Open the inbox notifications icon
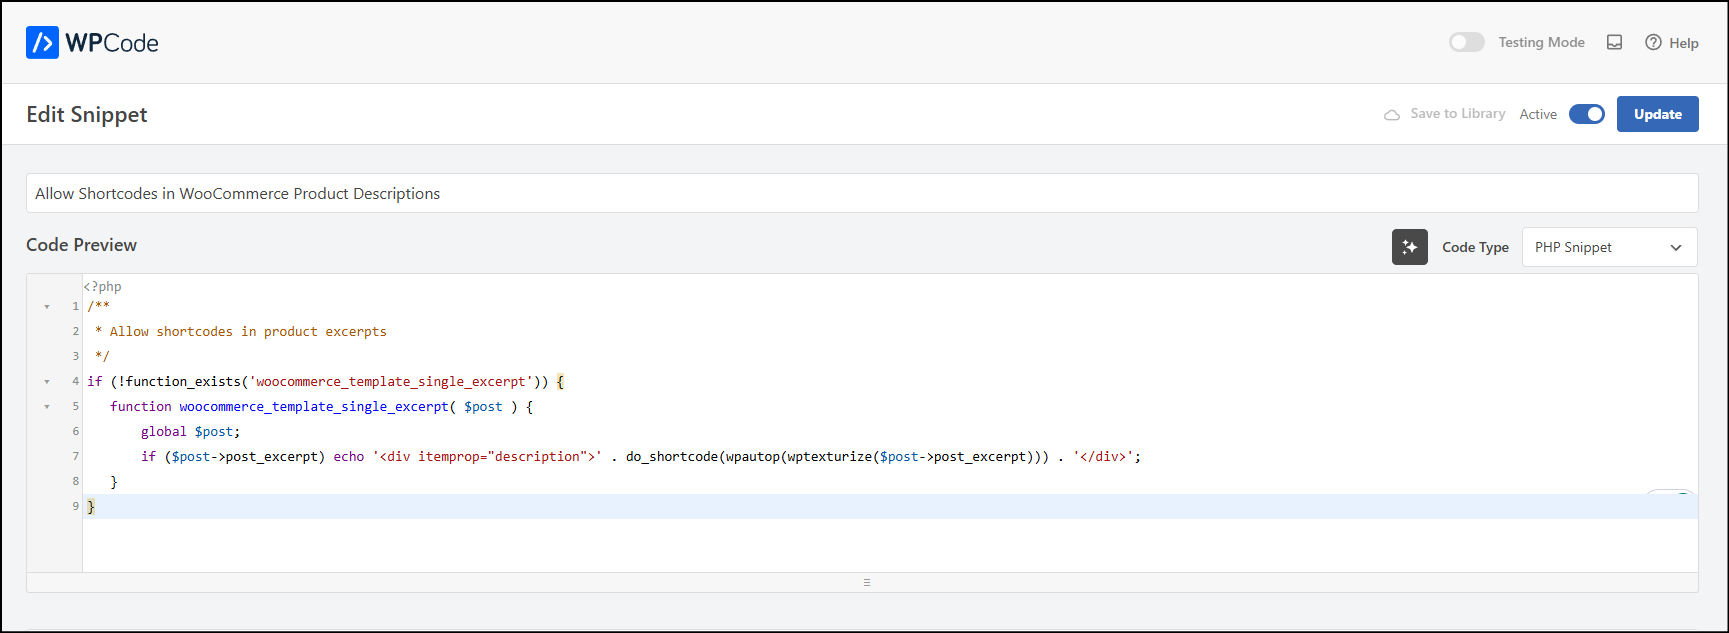The width and height of the screenshot is (1729, 633). tap(1614, 42)
